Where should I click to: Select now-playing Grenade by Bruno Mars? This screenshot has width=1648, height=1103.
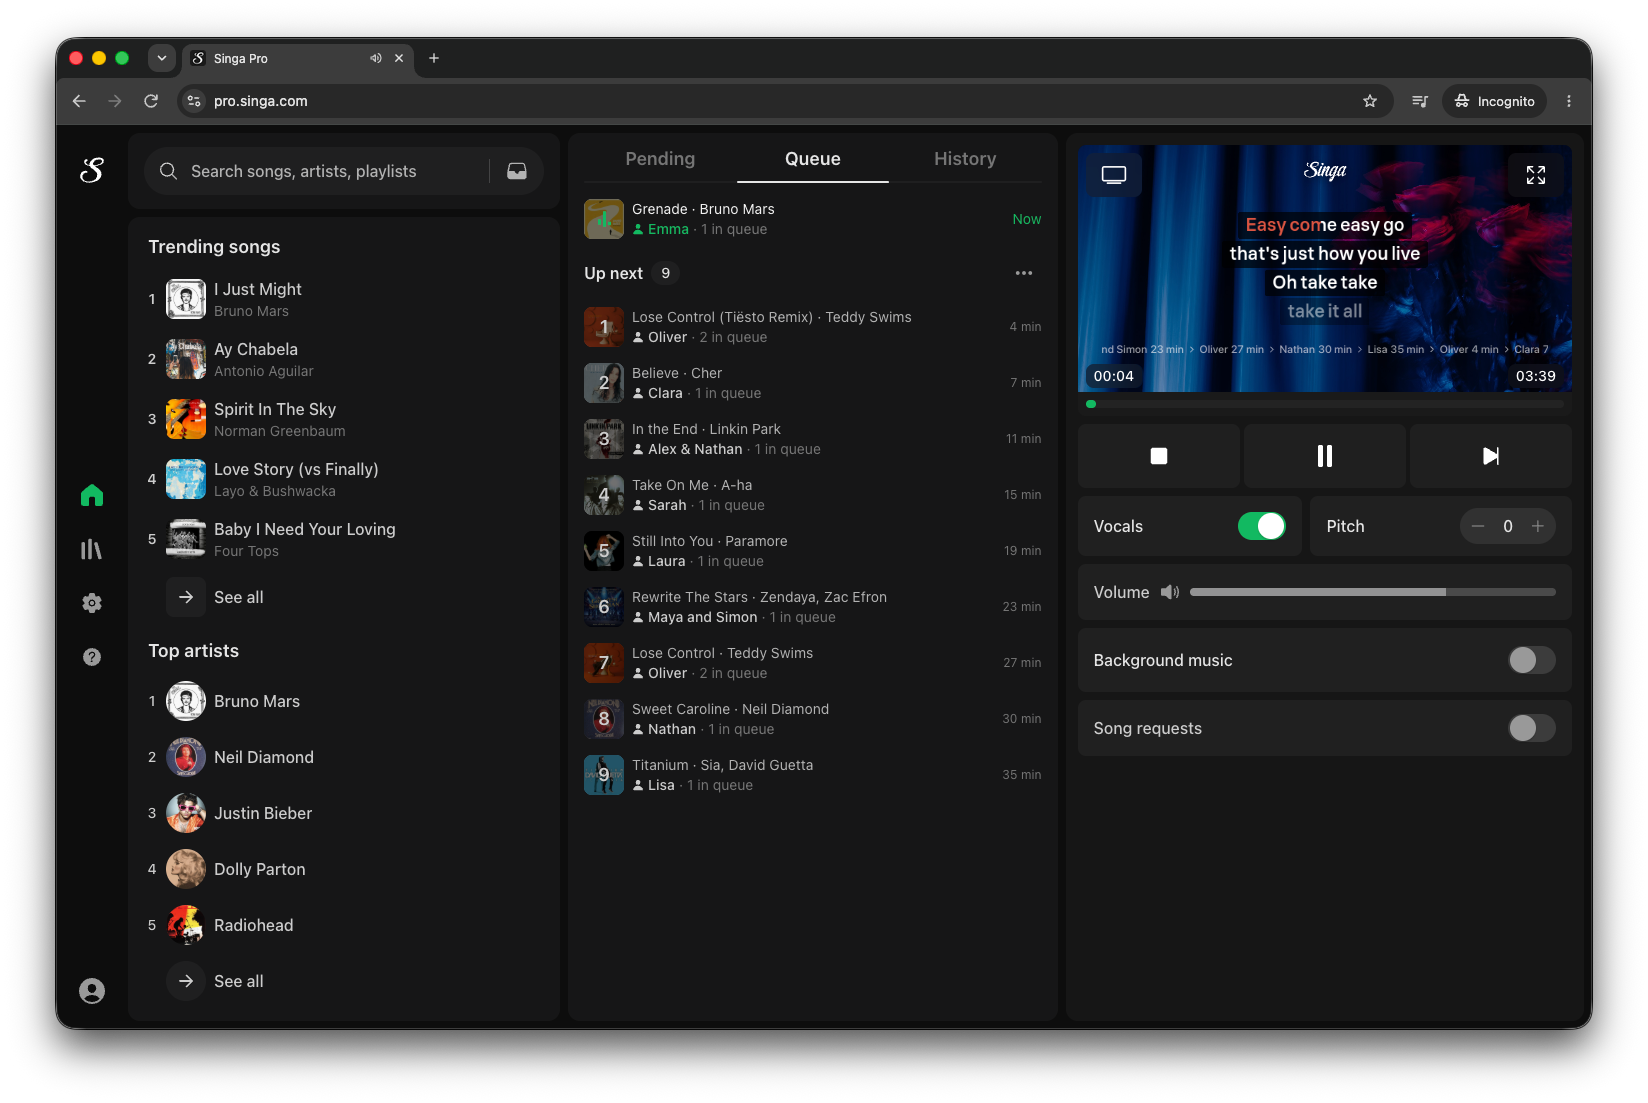[813, 219]
